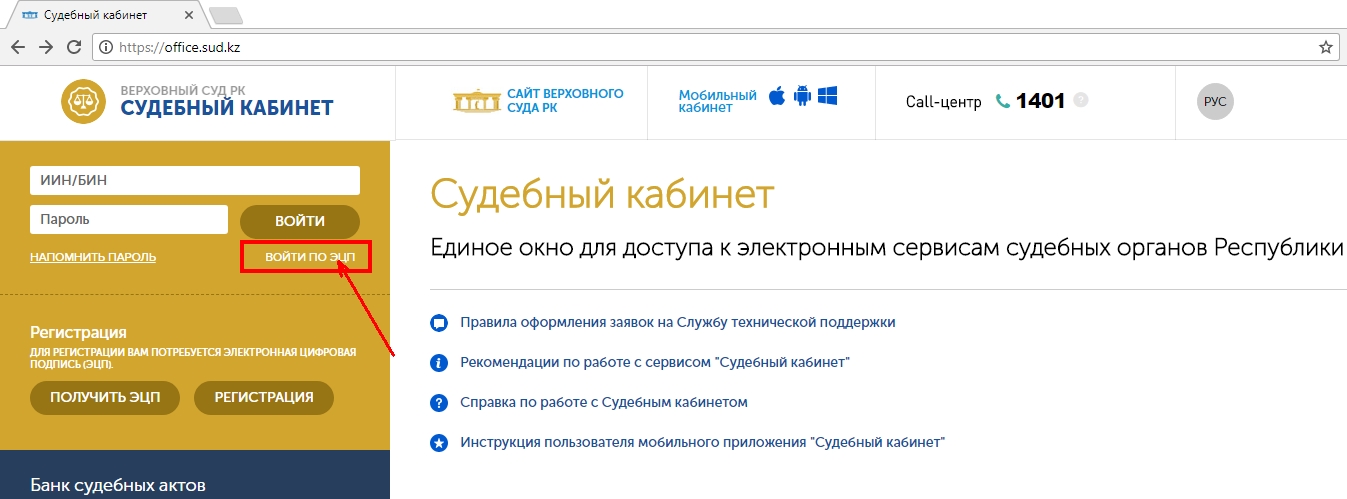Click ВОЙТИ ПО ЭЦП button
Screen dimensions: 1347x499
click(x=309, y=257)
